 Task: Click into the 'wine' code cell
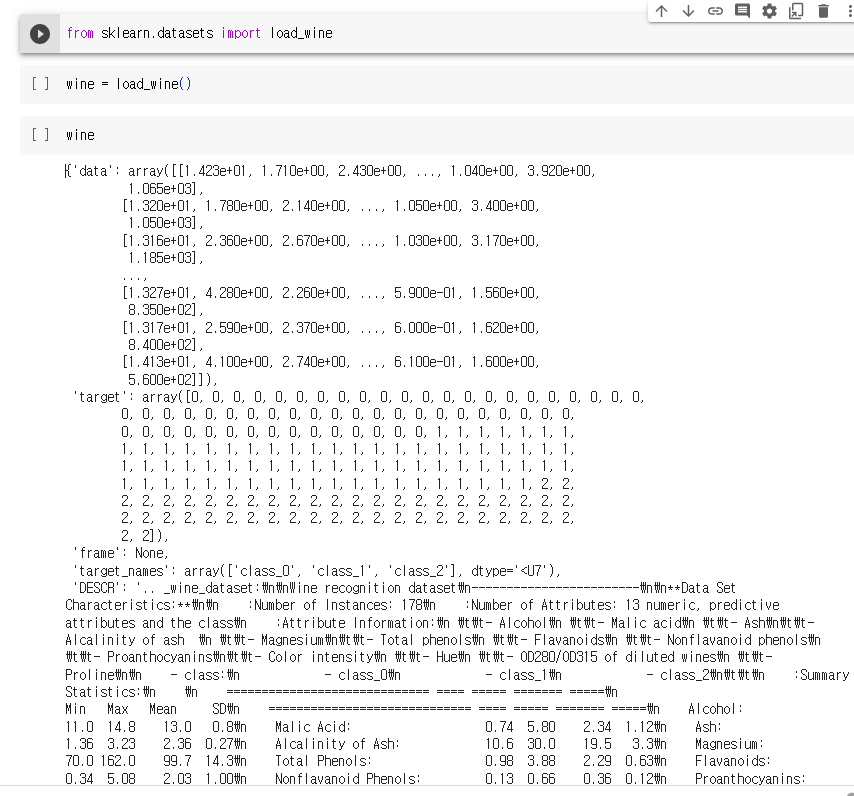80,135
